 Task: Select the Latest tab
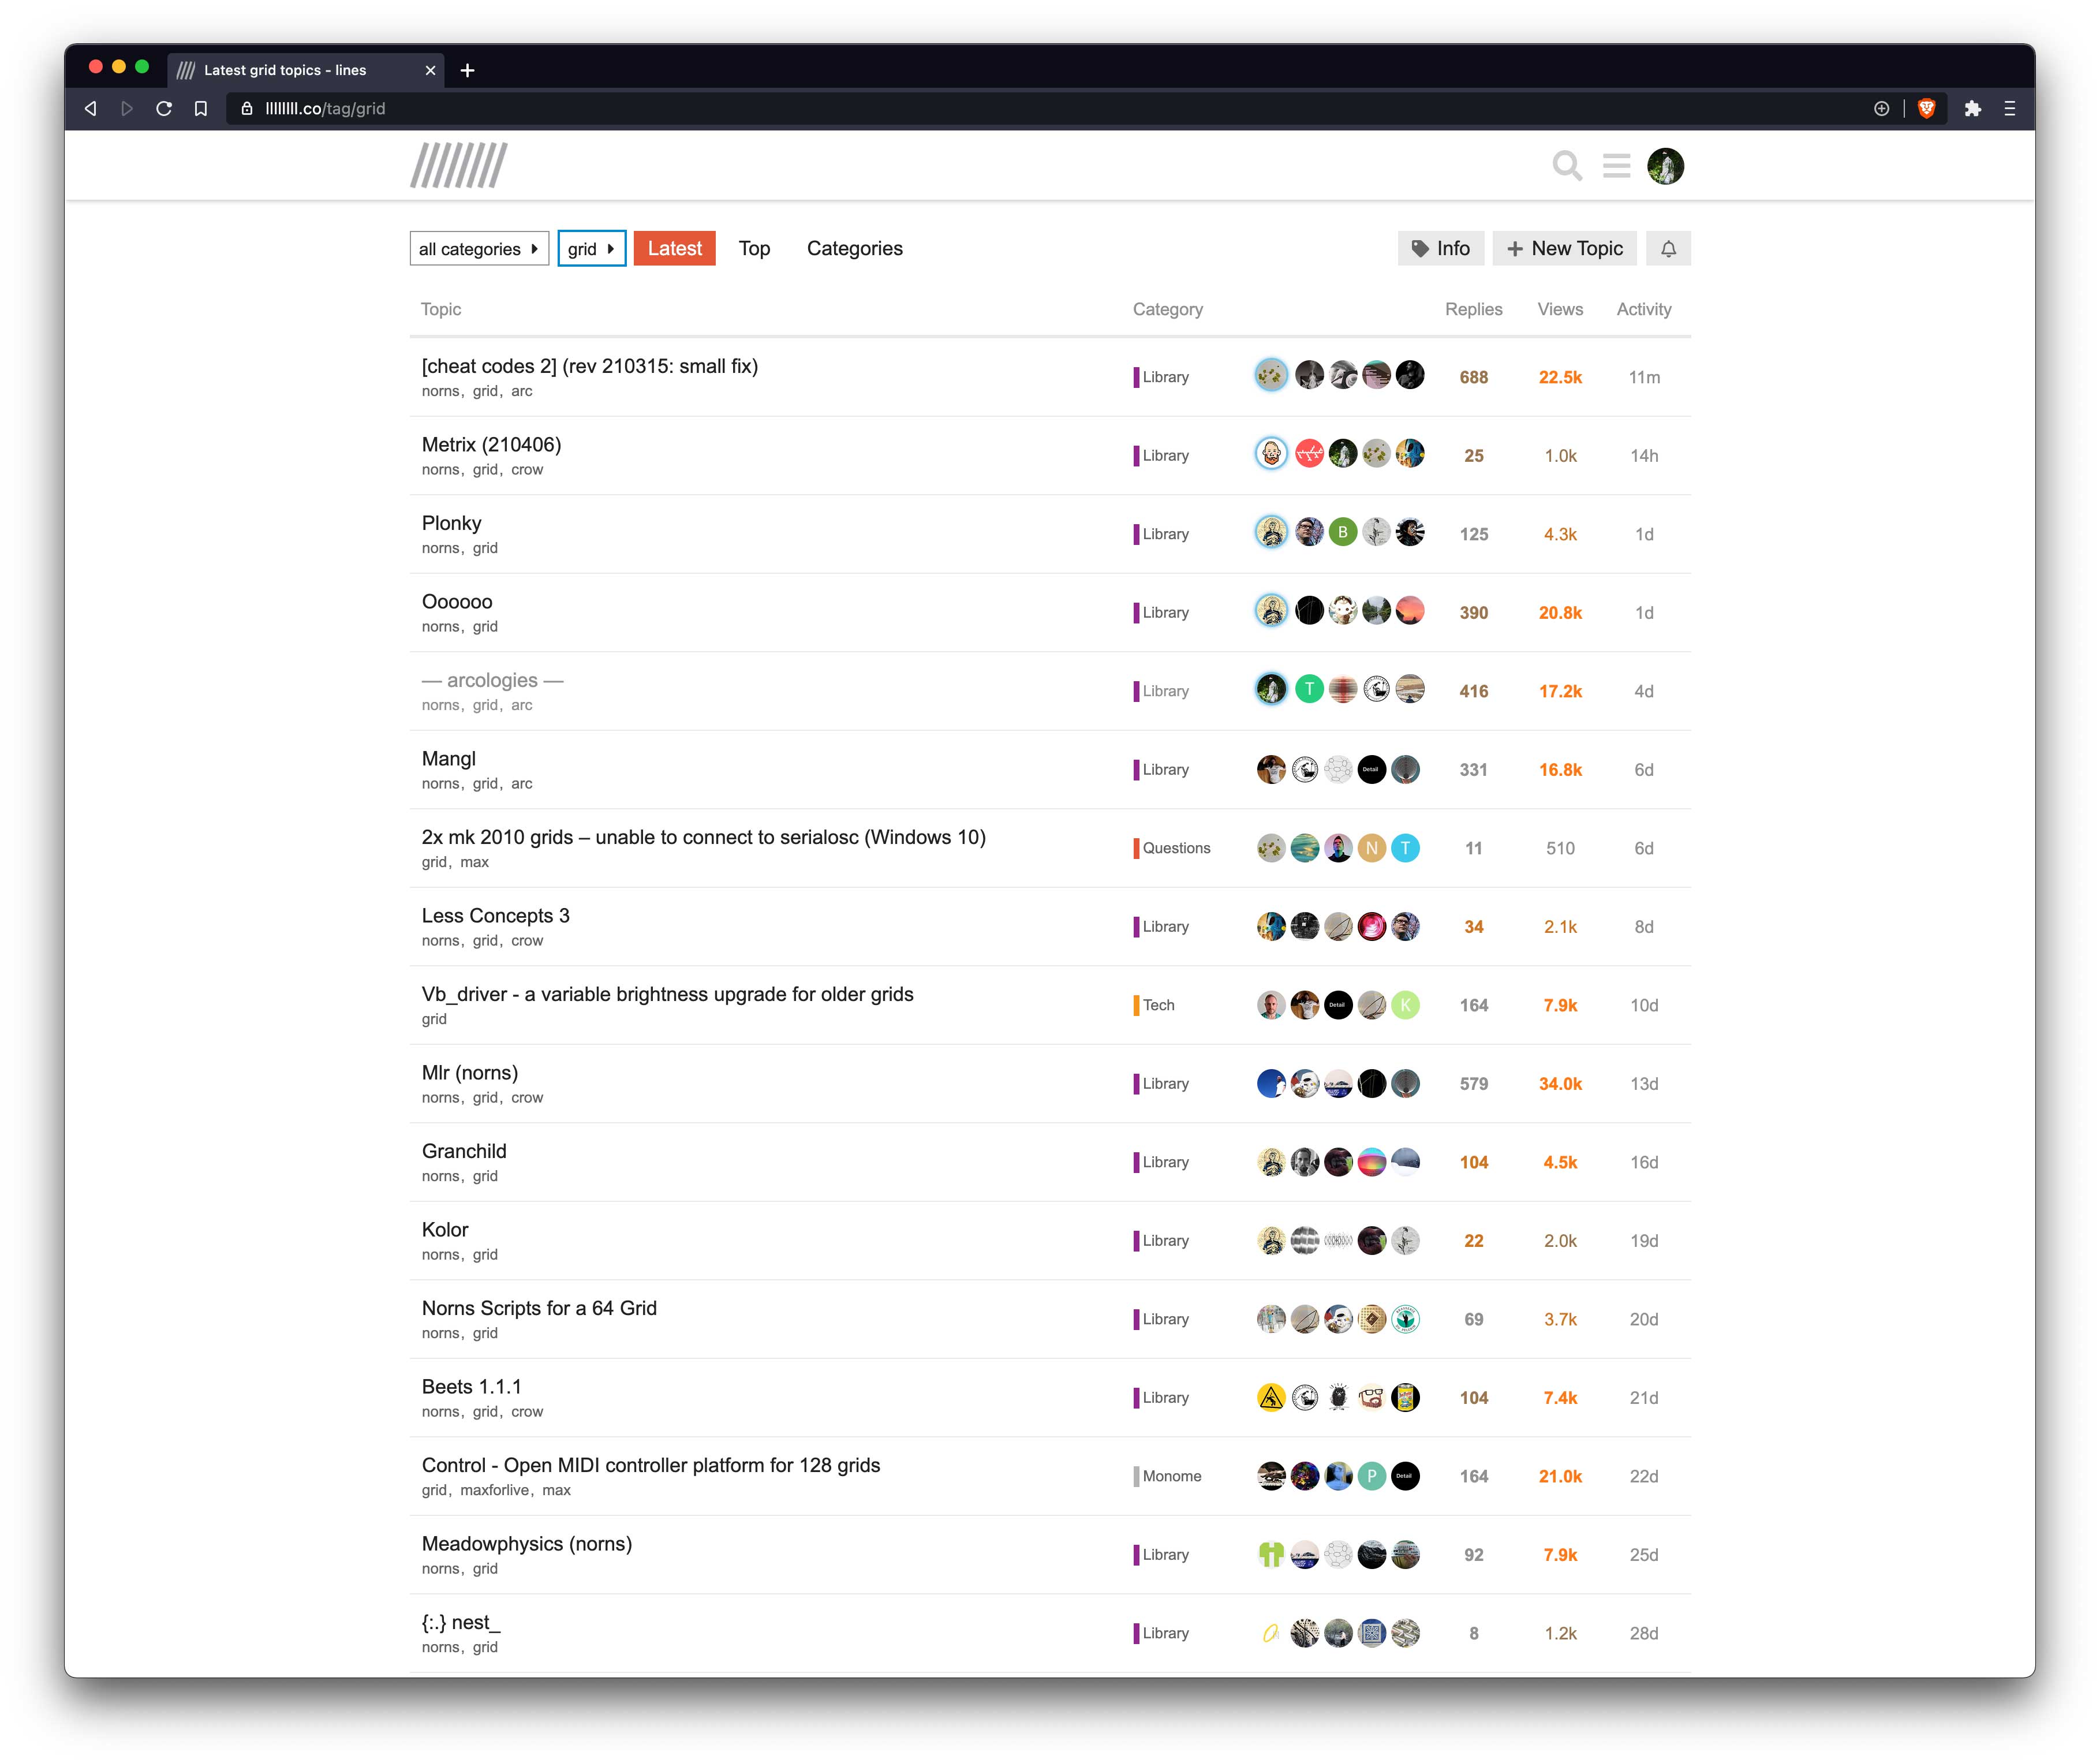pos(674,249)
